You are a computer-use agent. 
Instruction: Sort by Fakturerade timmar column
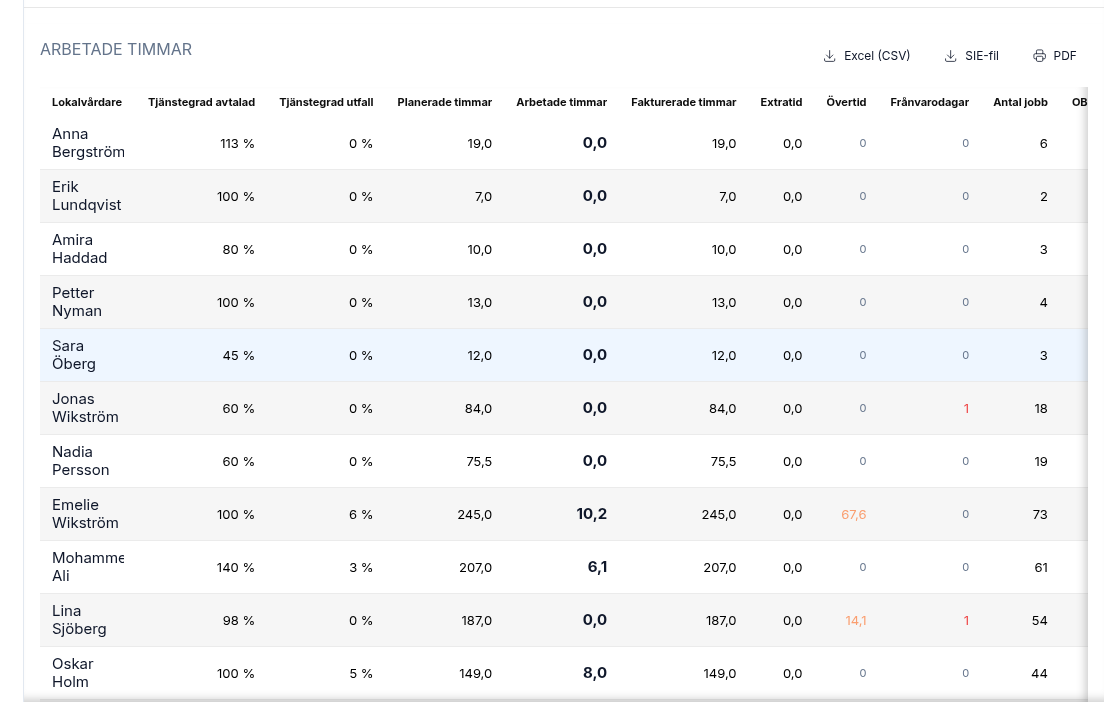(x=684, y=102)
